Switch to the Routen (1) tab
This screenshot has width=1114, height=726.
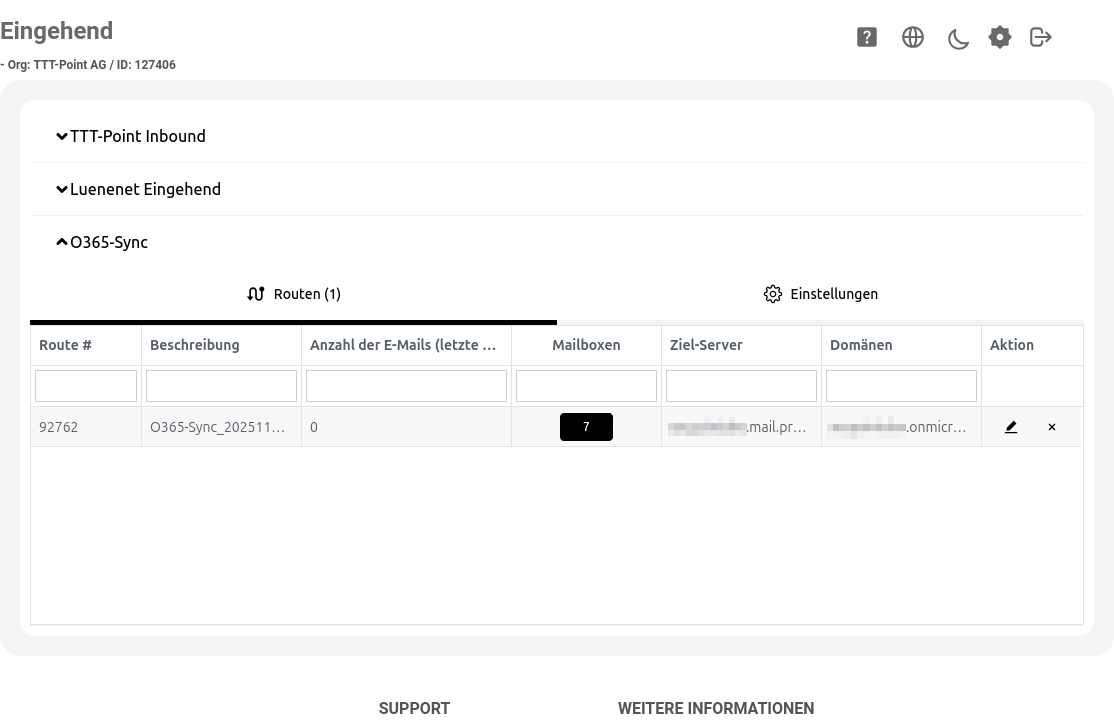click(x=294, y=294)
